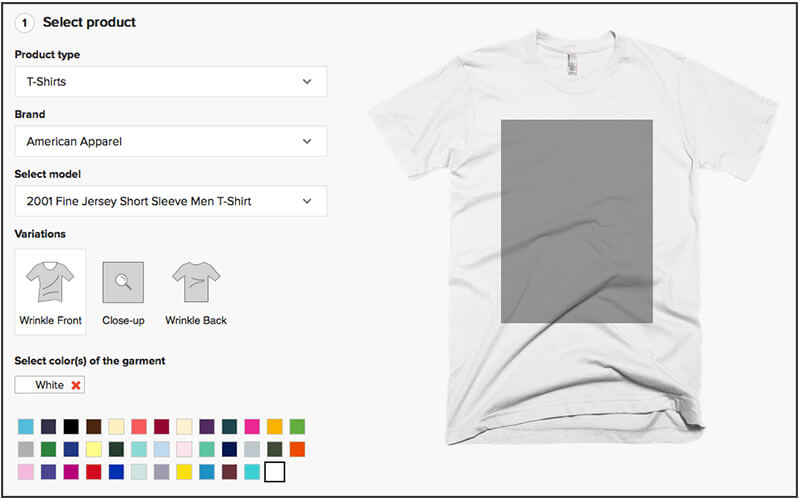The image size is (800, 501).
Task: Select the pure red color swatch
Action: pos(94,472)
